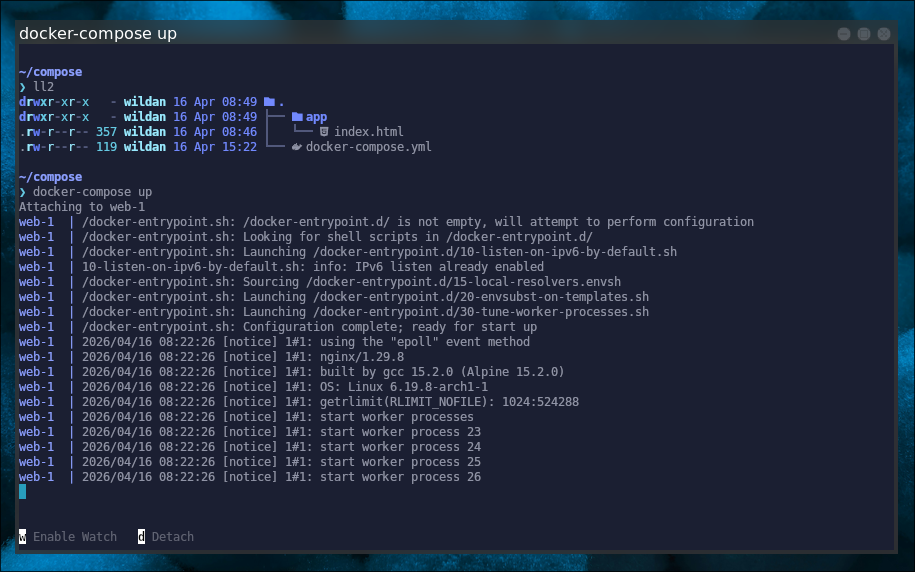
Task: Click the prompt arrow before 'll2'
Action: pyautogui.click(x=22, y=87)
